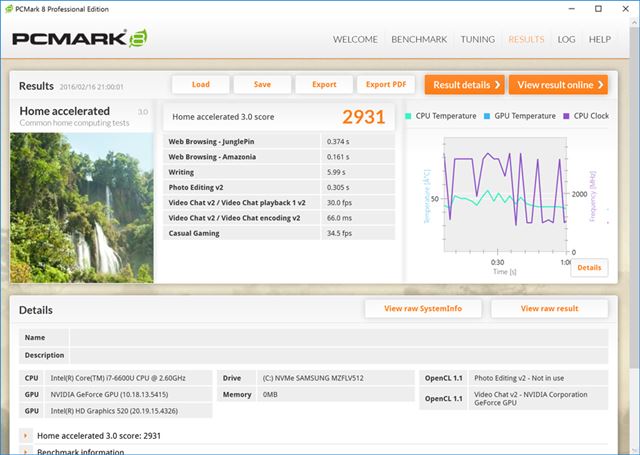This screenshot has width=640, height=455.
Task: Click the Save results button
Action: click(x=262, y=84)
